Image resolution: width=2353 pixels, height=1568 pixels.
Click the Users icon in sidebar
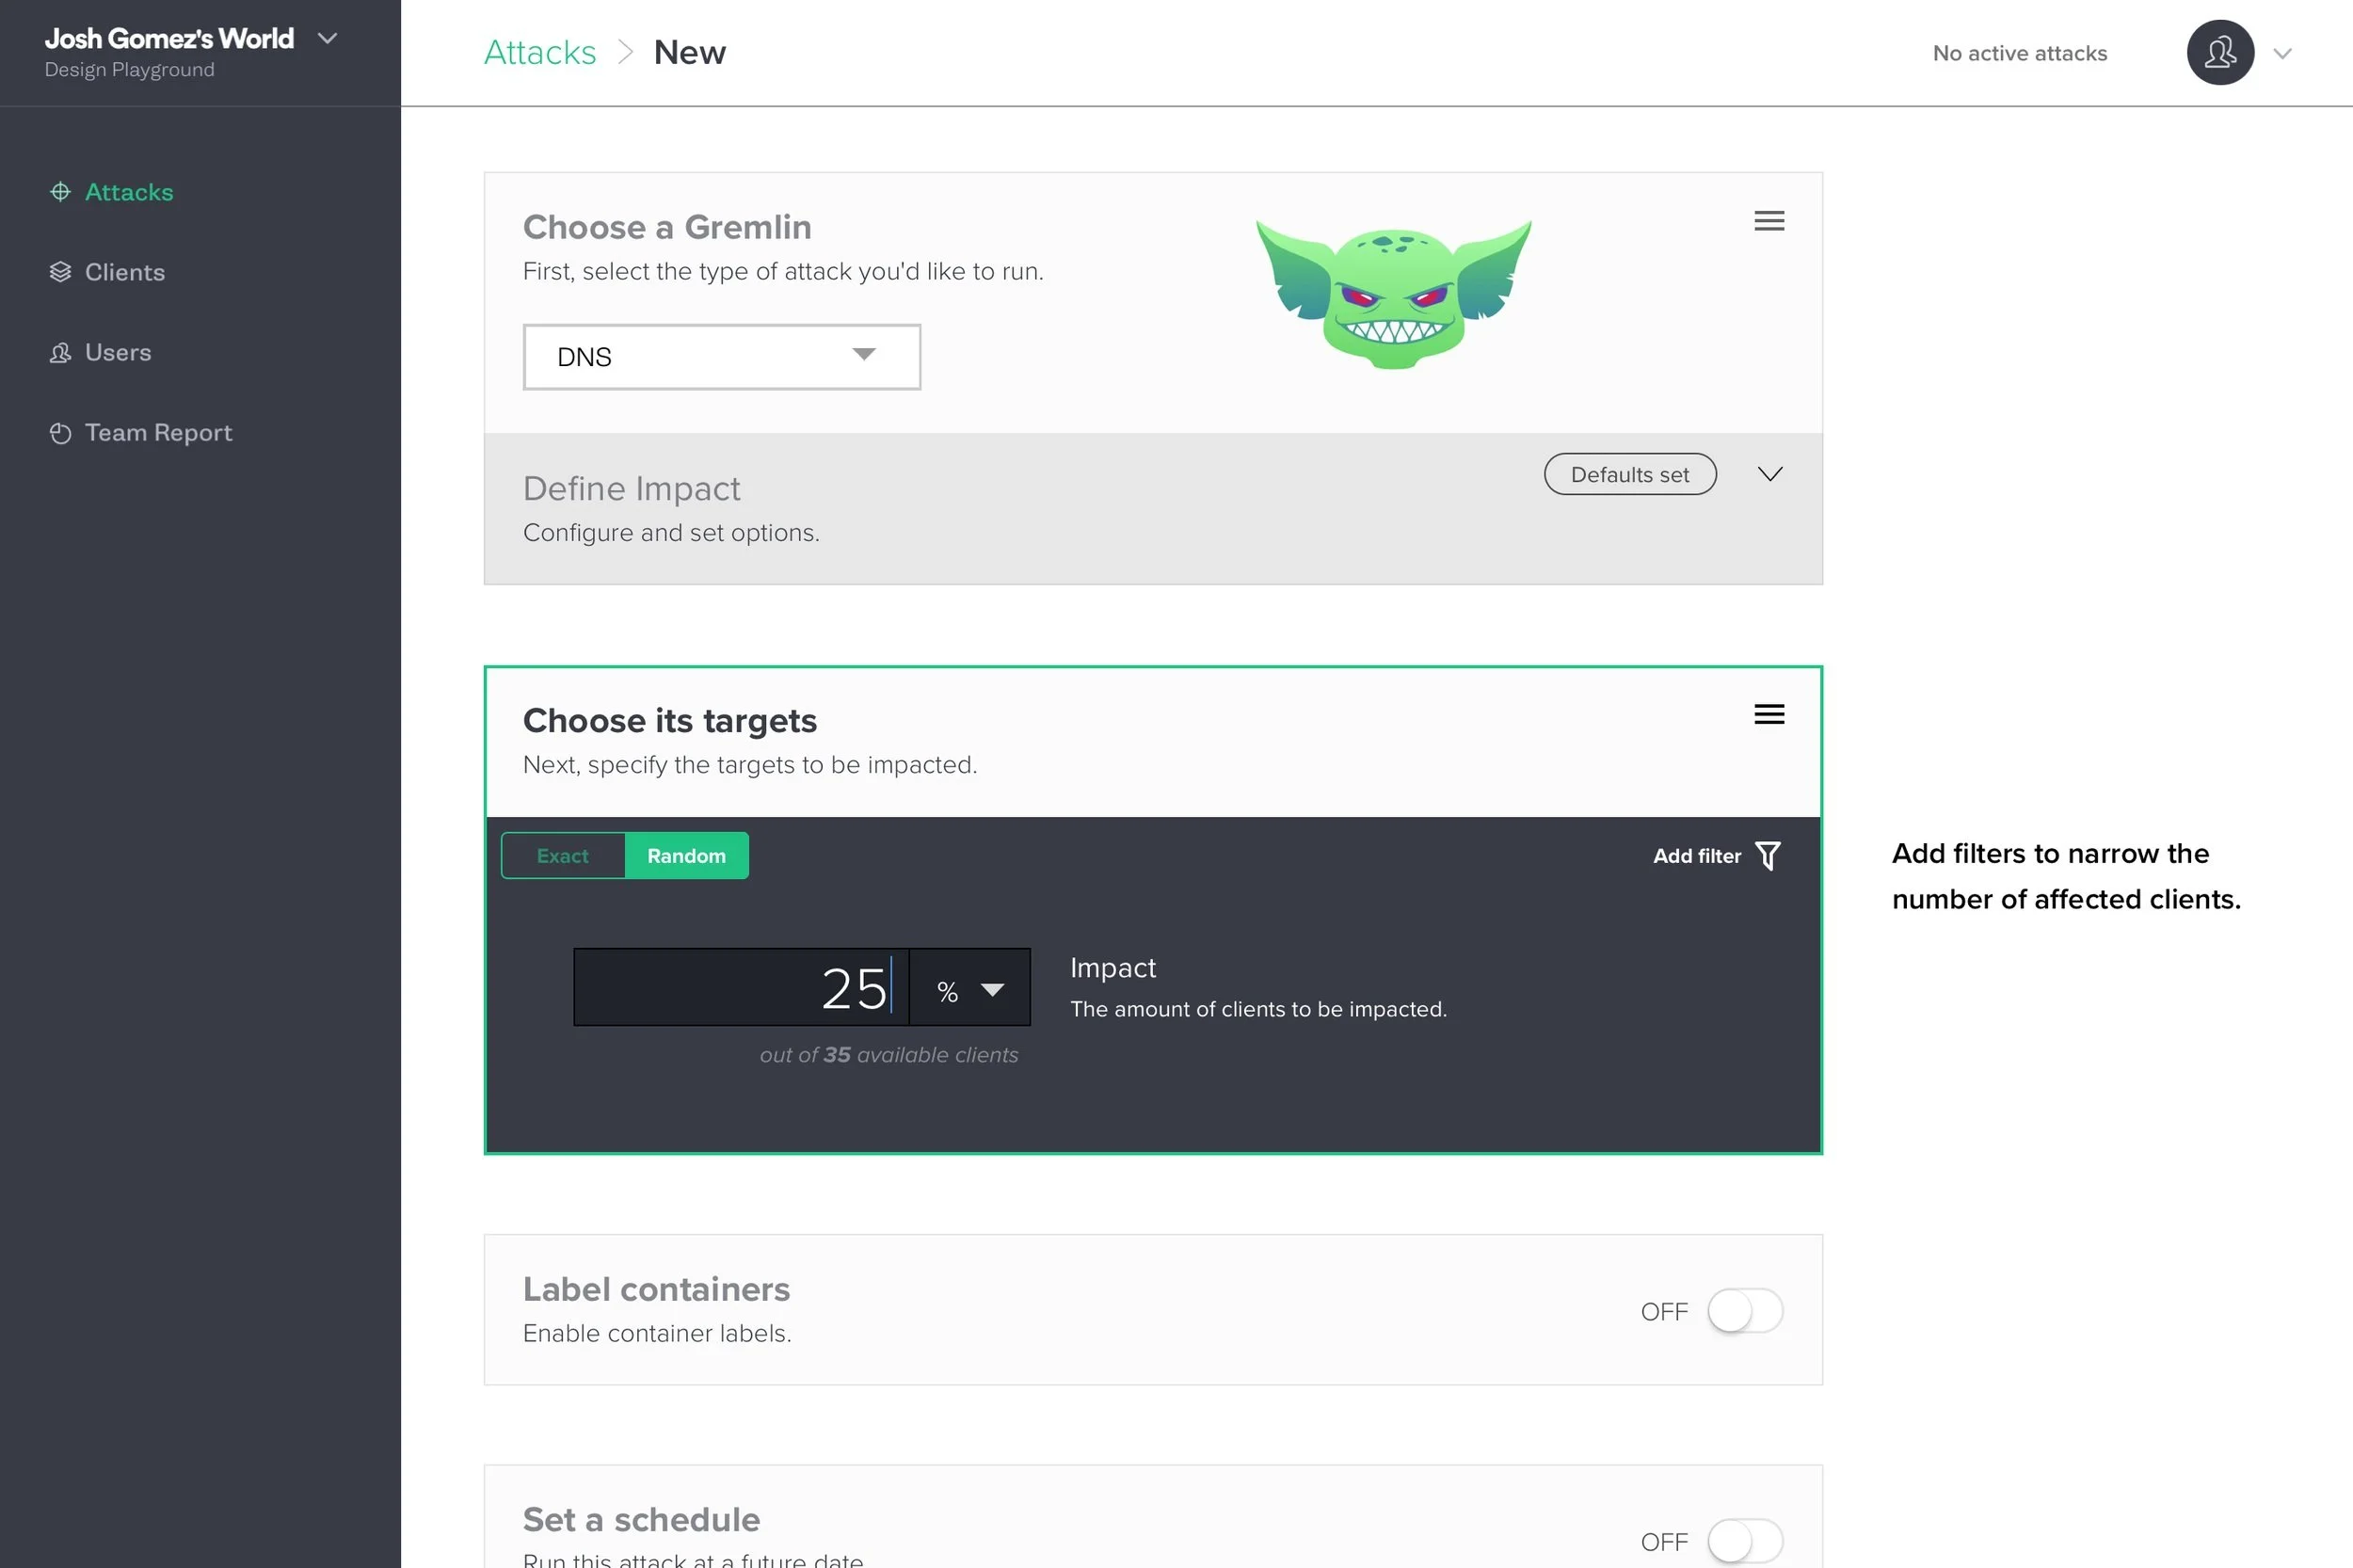point(60,352)
